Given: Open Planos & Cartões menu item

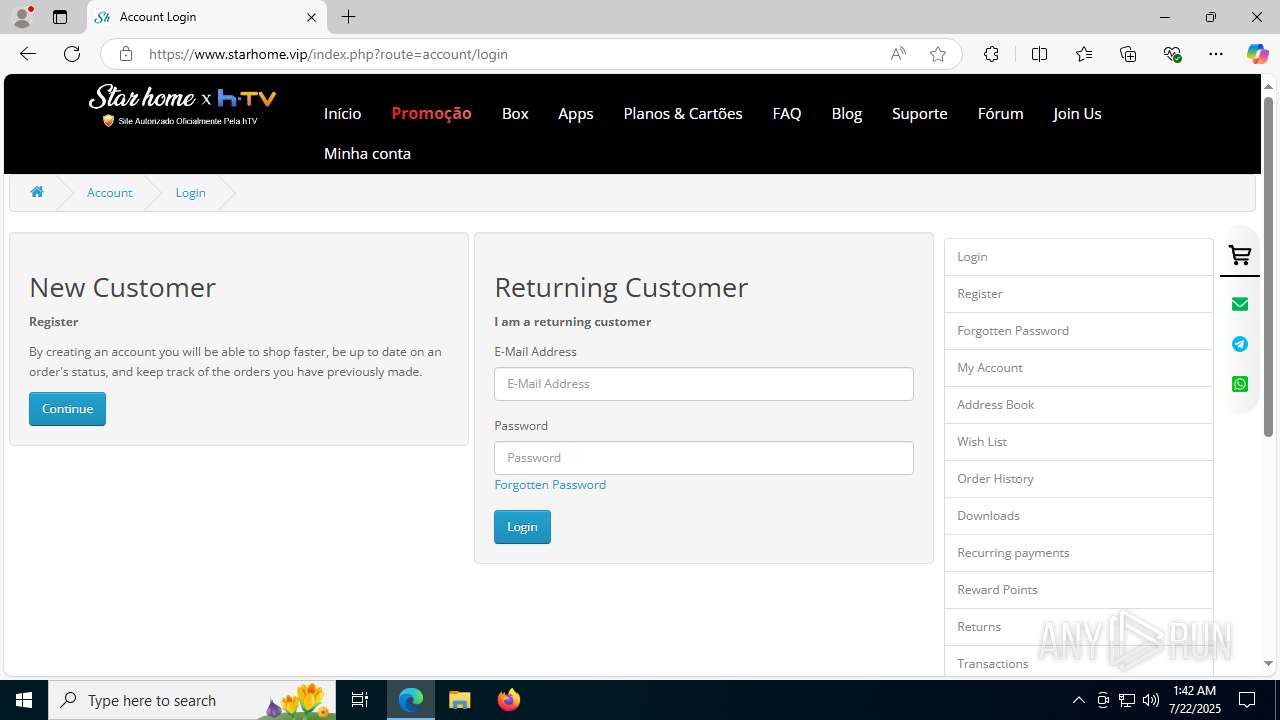Looking at the screenshot, I should click(683, 113).
